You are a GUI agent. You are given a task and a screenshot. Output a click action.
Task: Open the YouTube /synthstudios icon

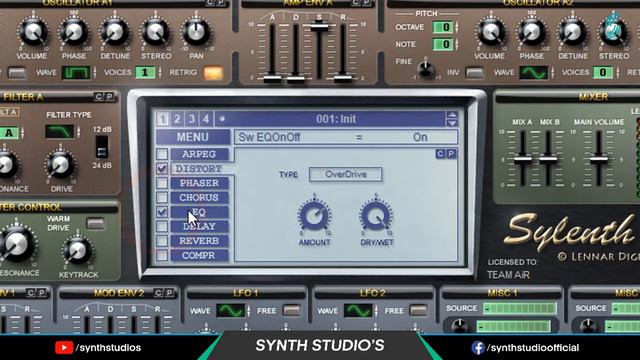coord(63,348)
